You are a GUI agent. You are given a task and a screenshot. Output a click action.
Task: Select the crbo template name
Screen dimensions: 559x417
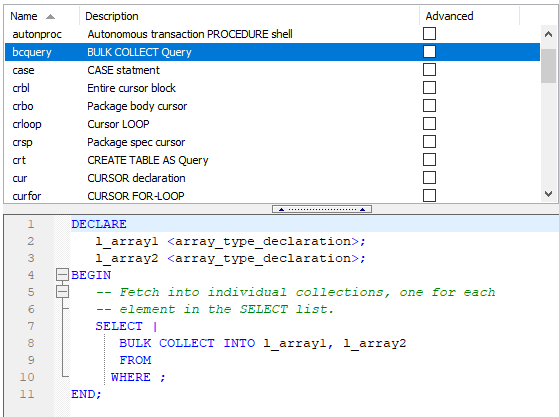pos(23,106)
